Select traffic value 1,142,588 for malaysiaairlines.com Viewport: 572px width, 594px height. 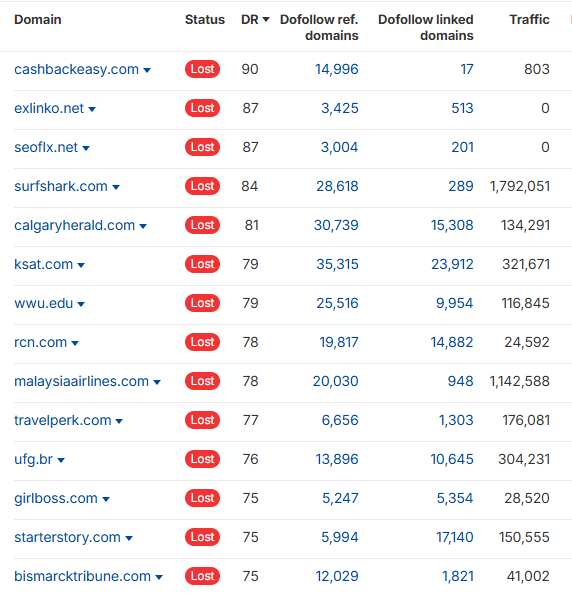pos(520,381)
